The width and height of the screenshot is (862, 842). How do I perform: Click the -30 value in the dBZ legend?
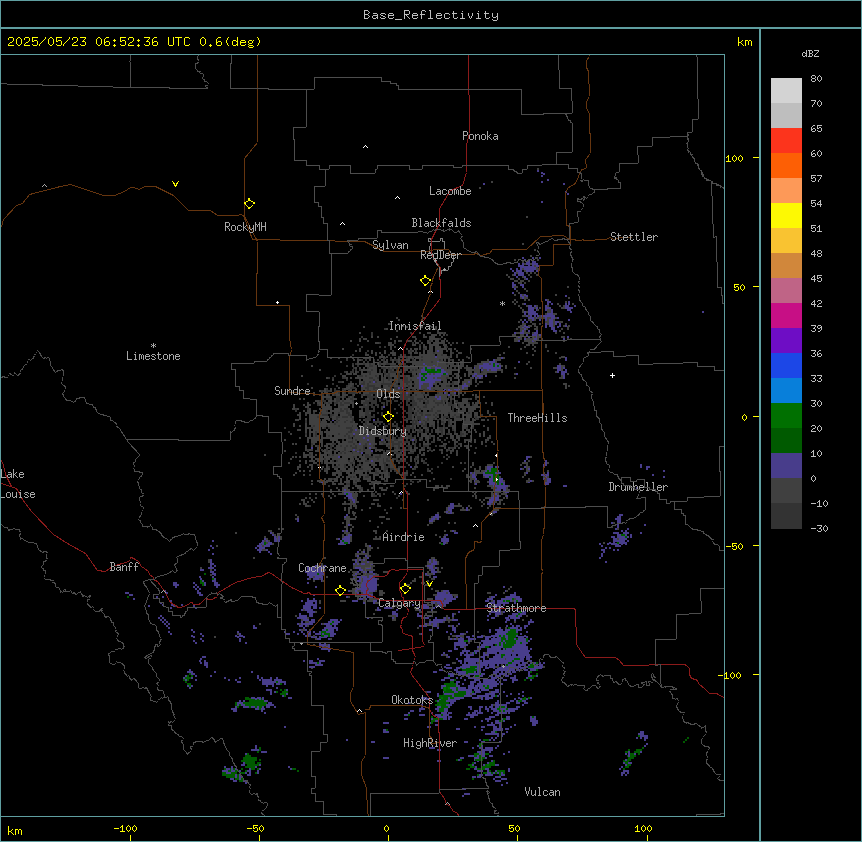[x=819, y=528]
